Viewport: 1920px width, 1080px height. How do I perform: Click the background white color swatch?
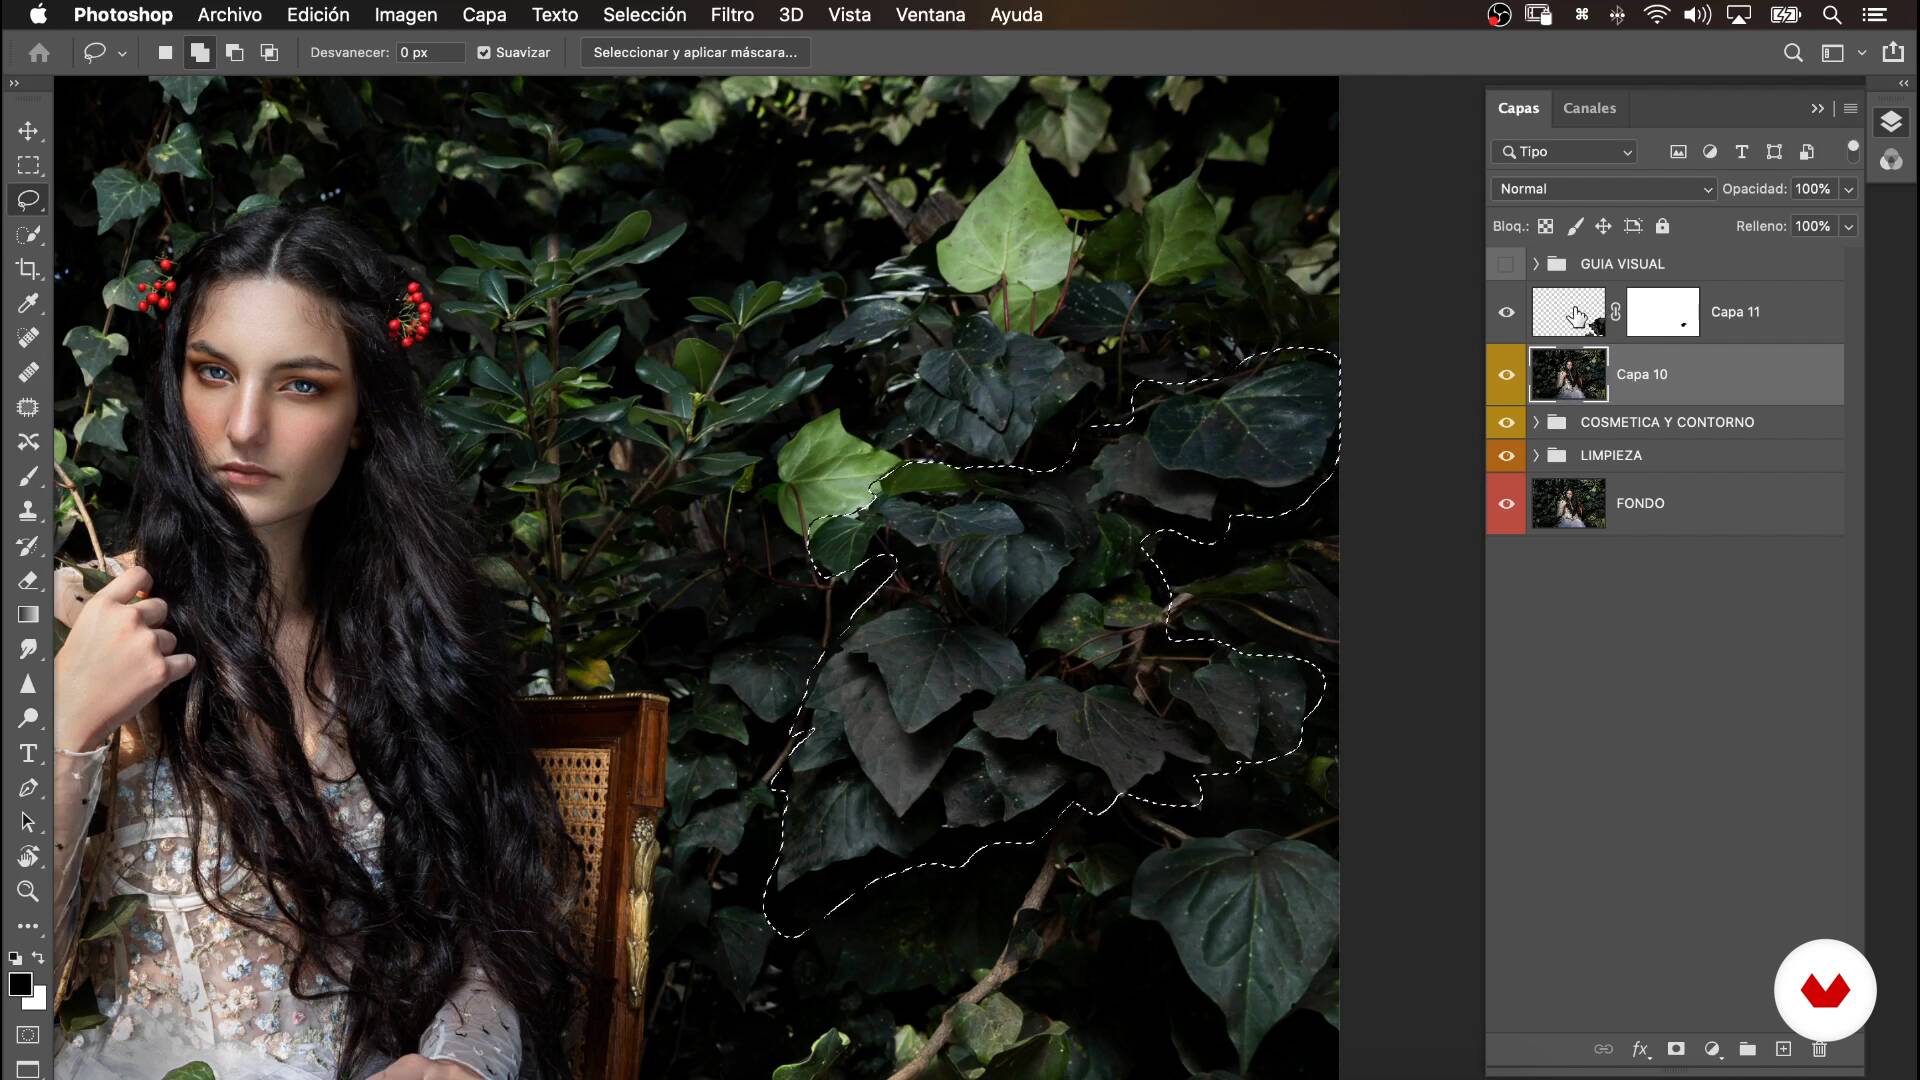37,1000
